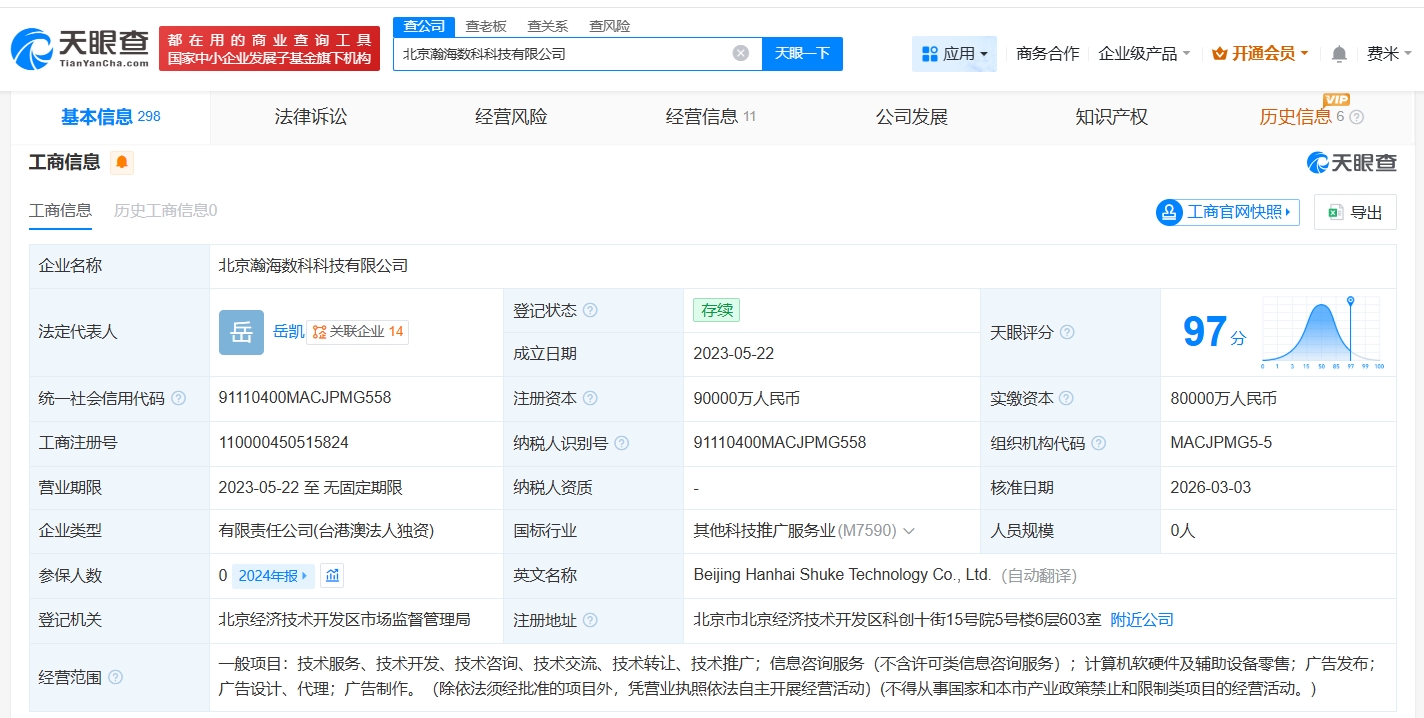This screenshot has width=1424, height=718.
Task: Switch to the 法律诉讼 tab
Action: tap(311, 117)
